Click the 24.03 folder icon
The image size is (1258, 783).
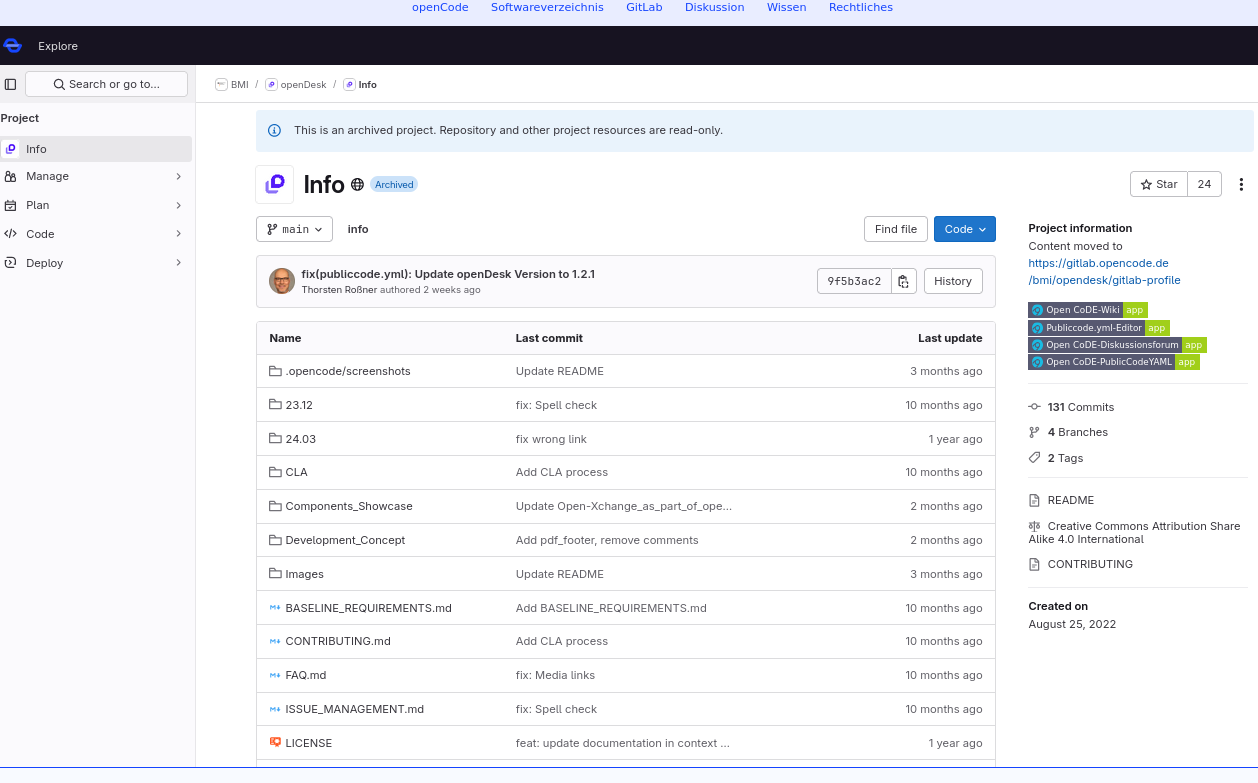pyautogui.click(x=275, y=439)
